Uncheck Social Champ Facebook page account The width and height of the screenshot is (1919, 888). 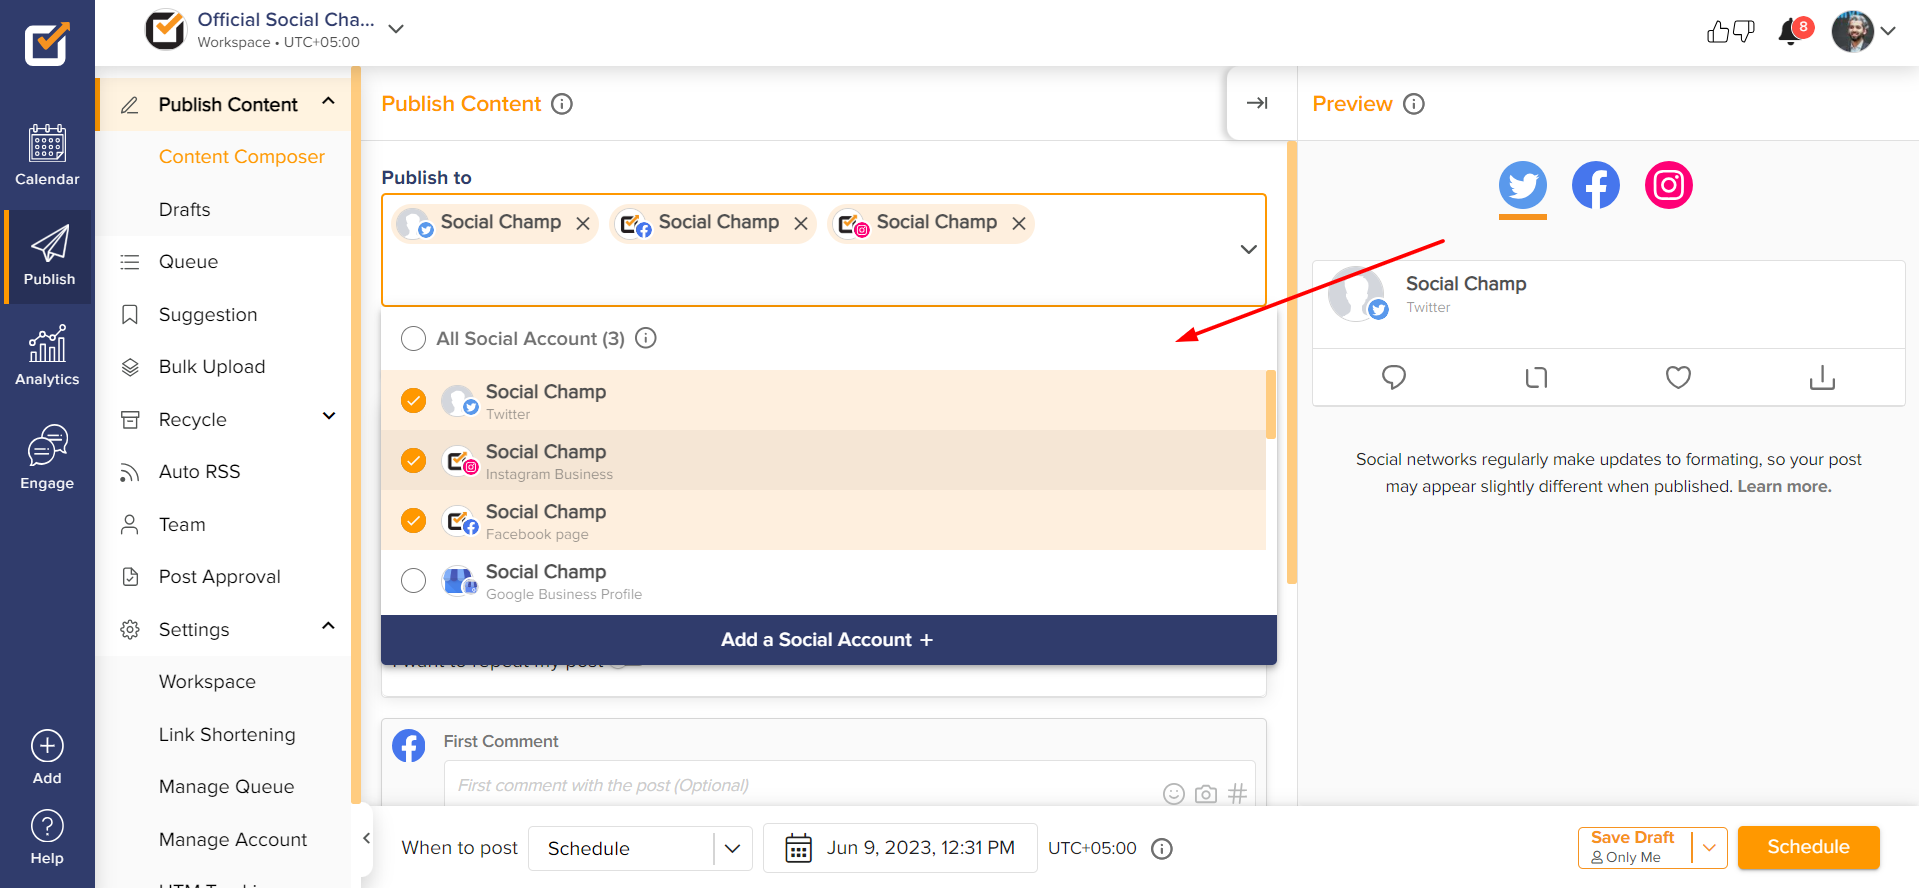click(x=413, y=520)
